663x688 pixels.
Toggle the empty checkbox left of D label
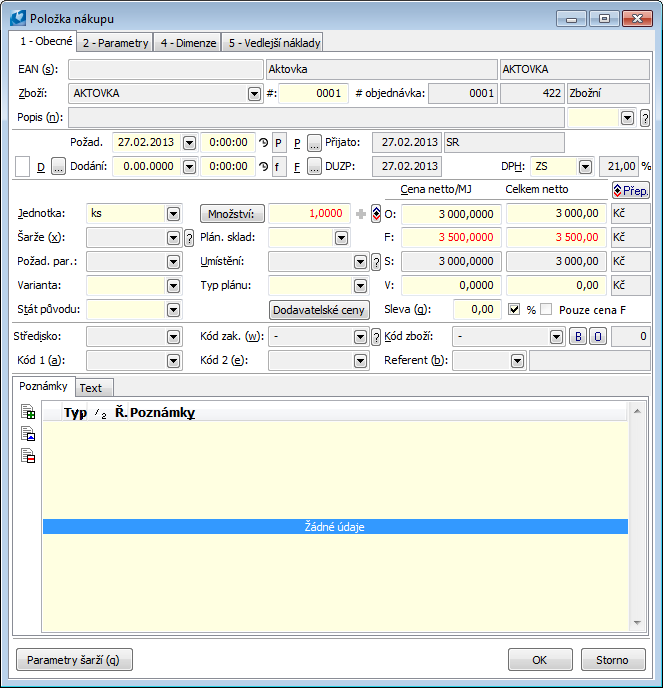pos(22,167)
